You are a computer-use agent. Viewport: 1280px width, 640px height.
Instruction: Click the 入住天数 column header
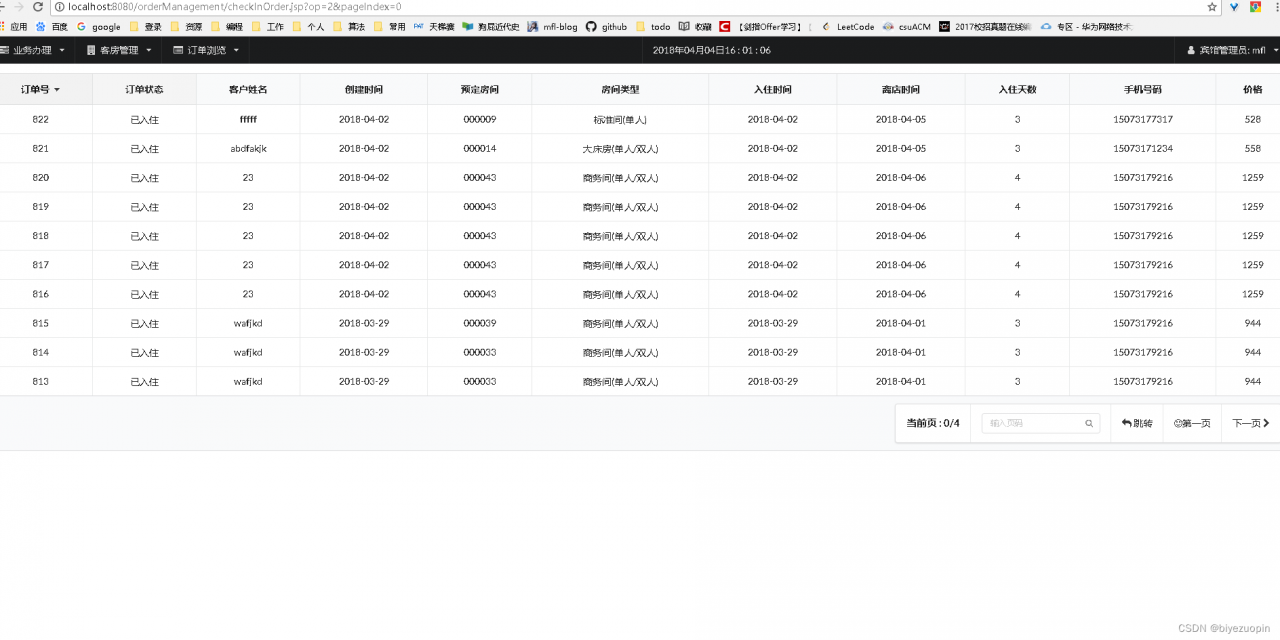click(1017, 89)
